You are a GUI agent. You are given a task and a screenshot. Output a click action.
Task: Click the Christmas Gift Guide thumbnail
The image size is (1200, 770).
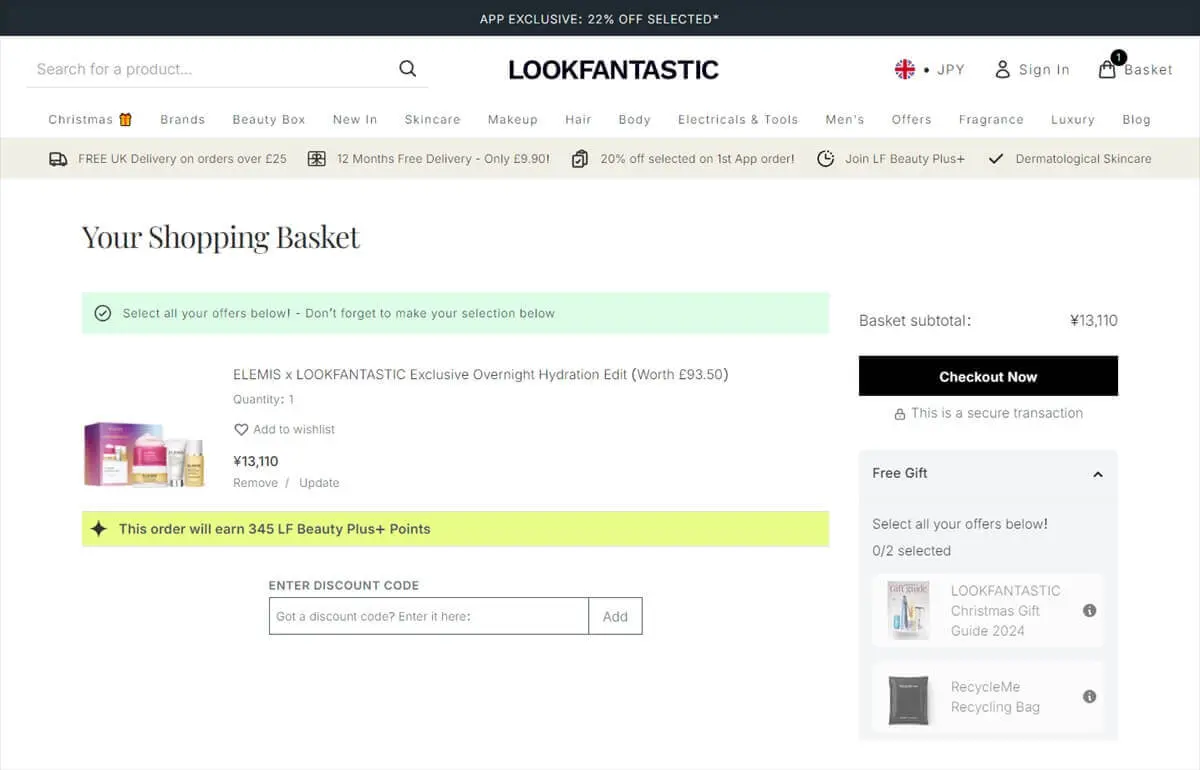[x=908, y=610]
